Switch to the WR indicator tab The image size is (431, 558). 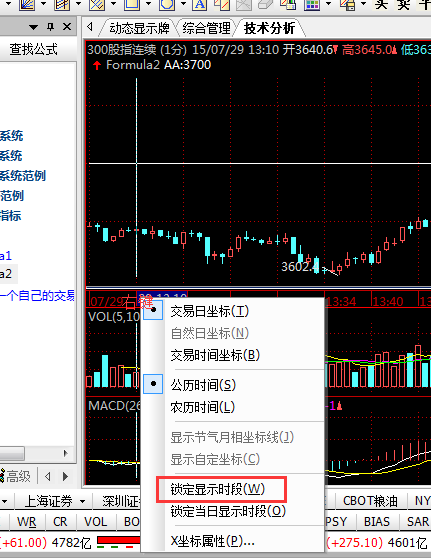(26, 522)
